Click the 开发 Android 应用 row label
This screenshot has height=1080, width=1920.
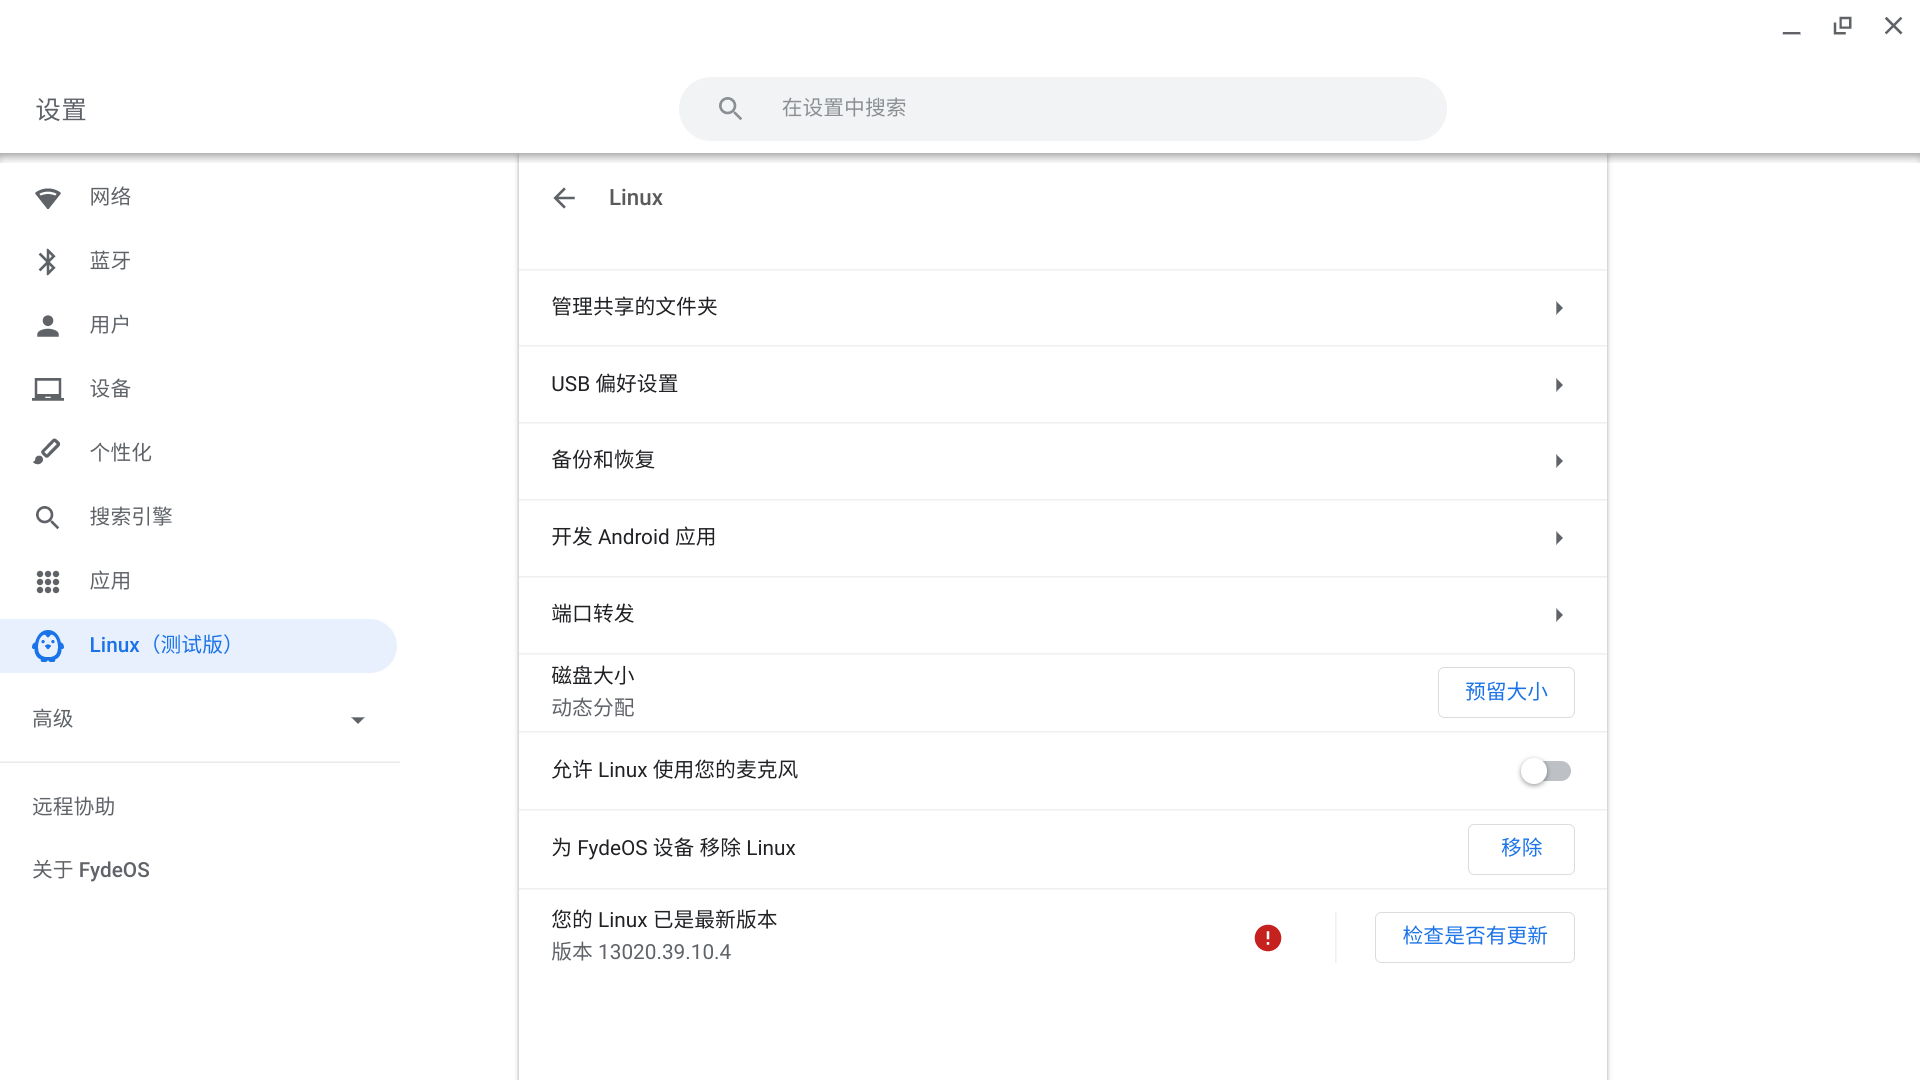[x=634, y=537]
